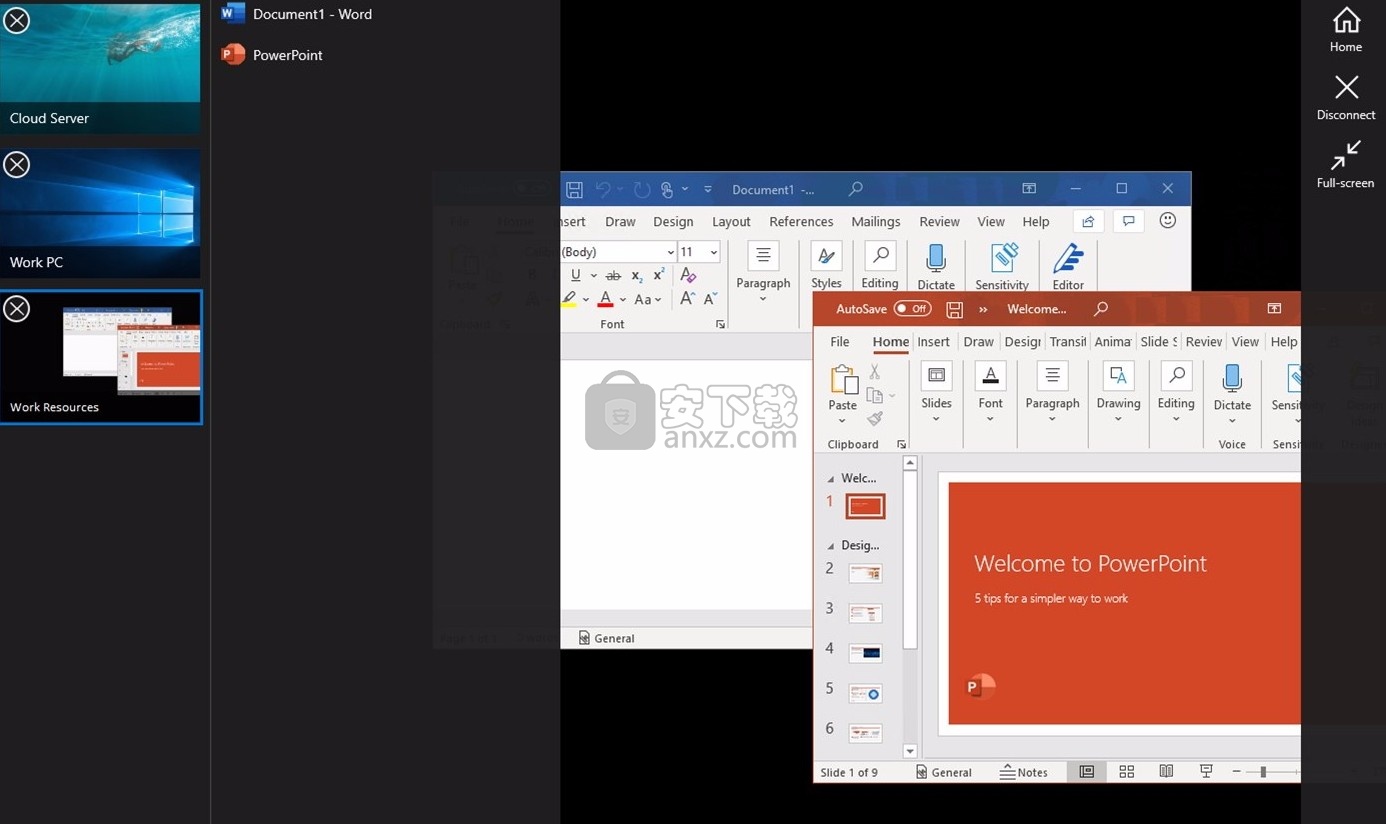Open the Mailings tab in Word
This screenshot has height=824, width=1386.
875,222
